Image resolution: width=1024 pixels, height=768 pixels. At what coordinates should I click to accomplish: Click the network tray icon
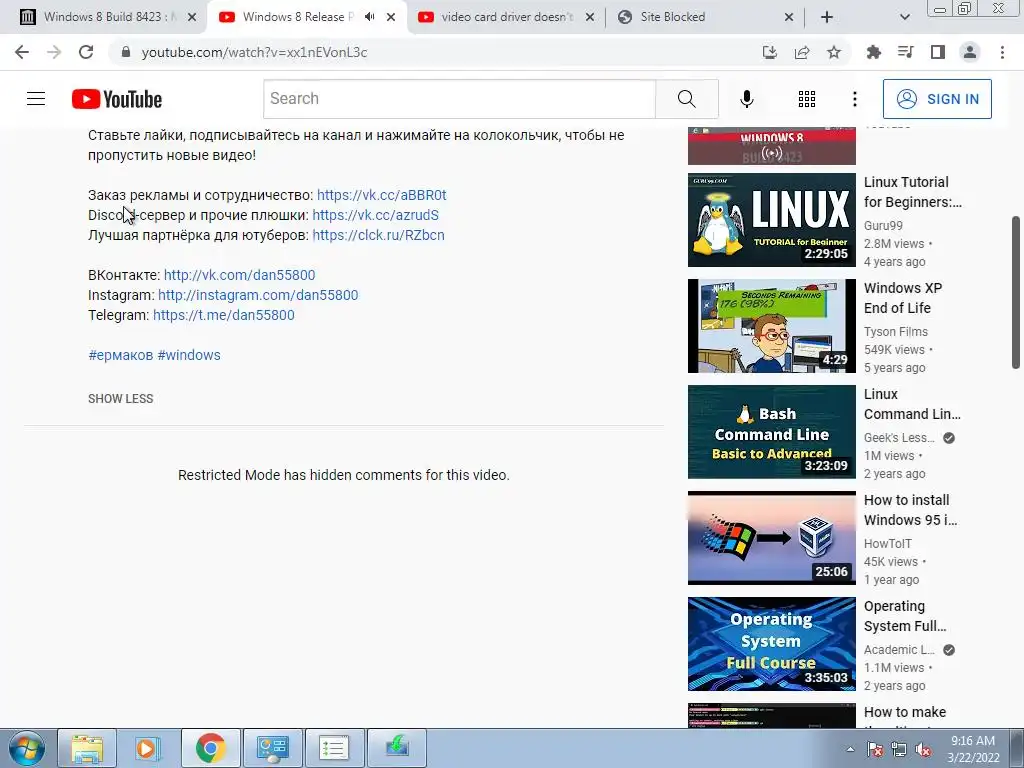point(899,750)
